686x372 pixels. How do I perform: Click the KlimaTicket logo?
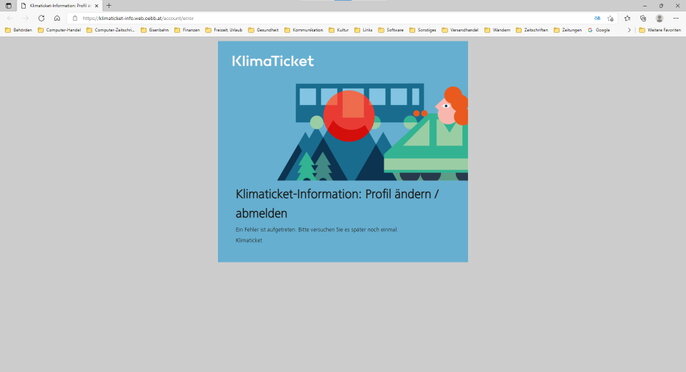273,61
